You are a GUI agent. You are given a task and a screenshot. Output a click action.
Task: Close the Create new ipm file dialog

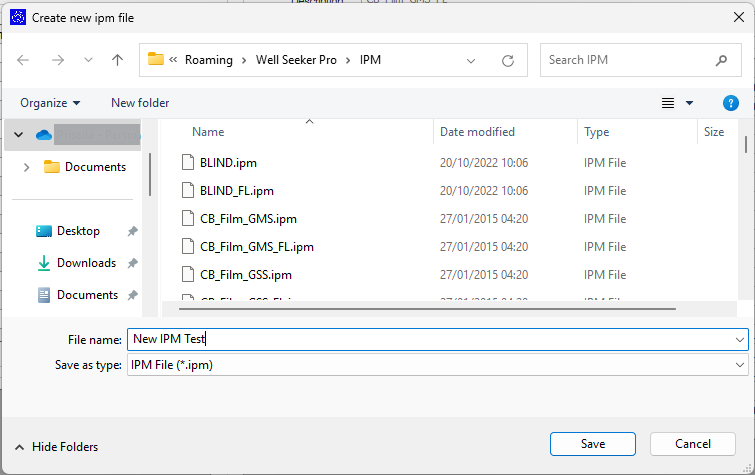point(739,17)
